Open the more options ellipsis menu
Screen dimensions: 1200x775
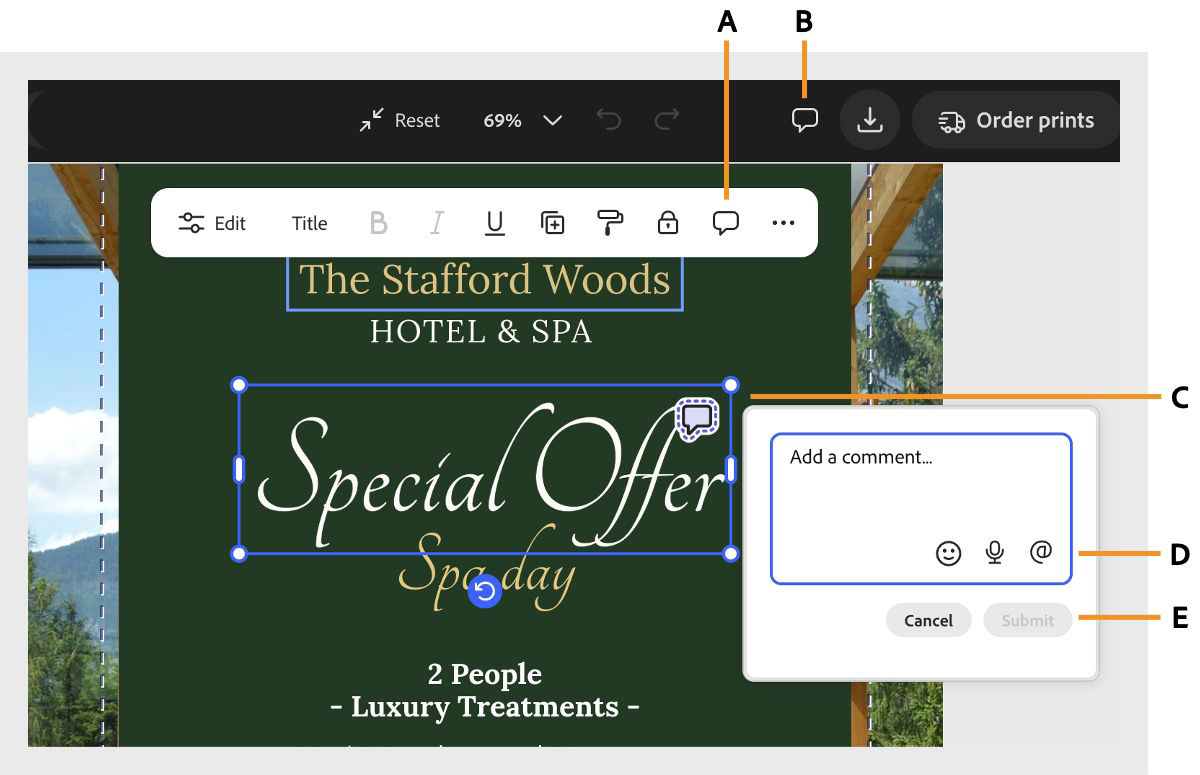pos(783,223)
